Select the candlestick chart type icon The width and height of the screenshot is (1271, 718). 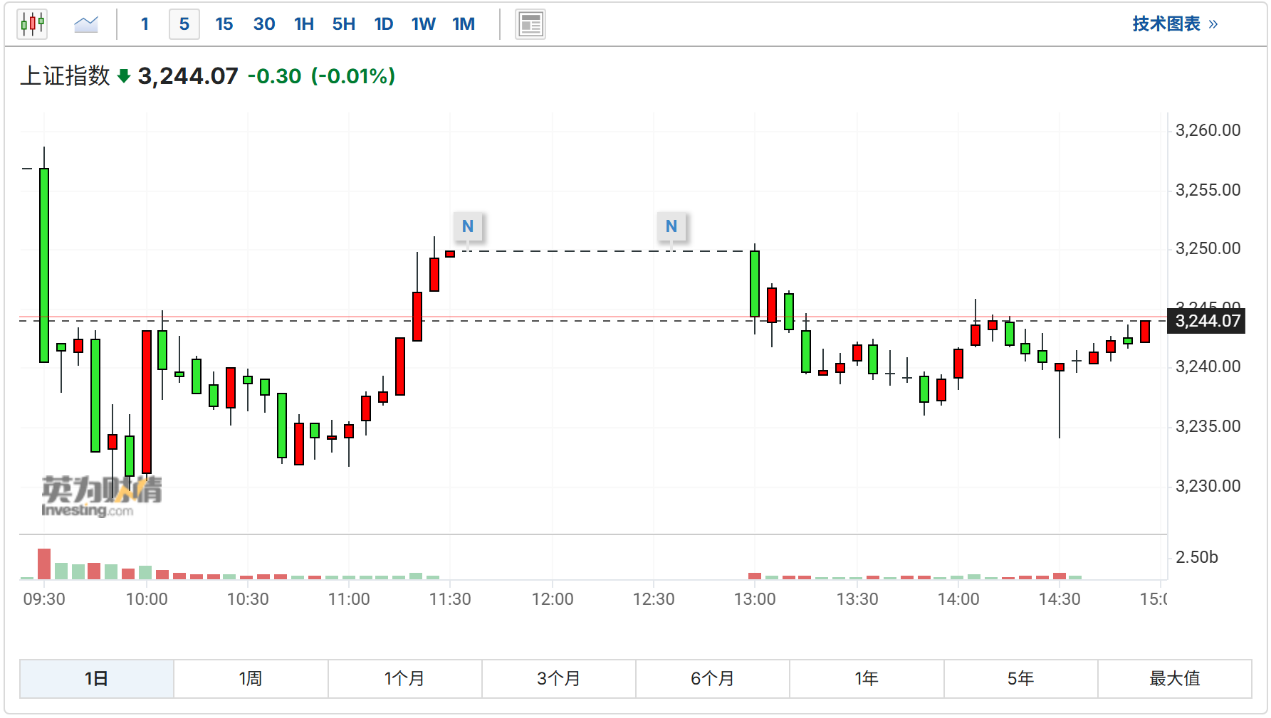32,23
